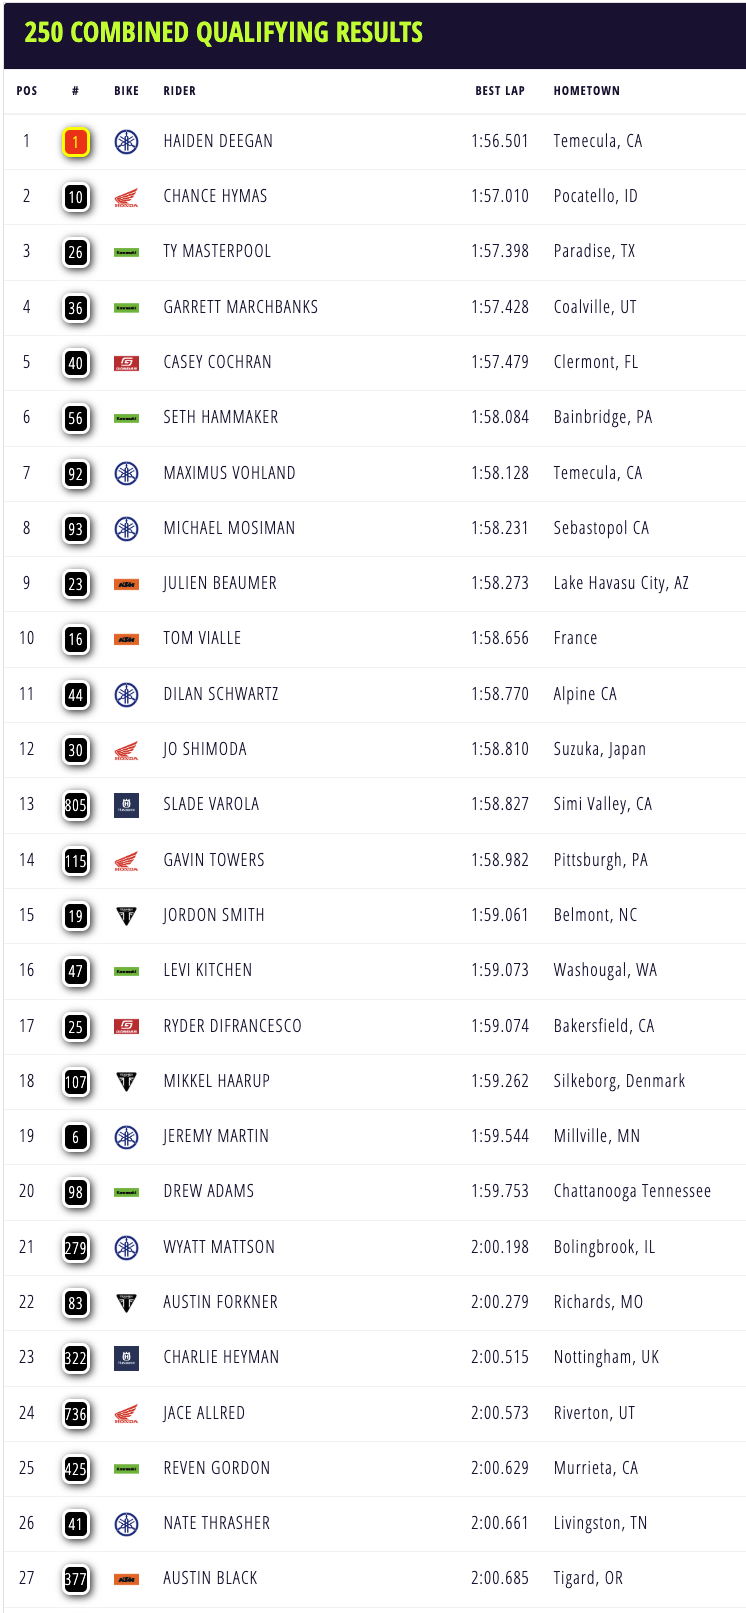
Task: Click the BEST LAP column header
Action: point(500,91)
